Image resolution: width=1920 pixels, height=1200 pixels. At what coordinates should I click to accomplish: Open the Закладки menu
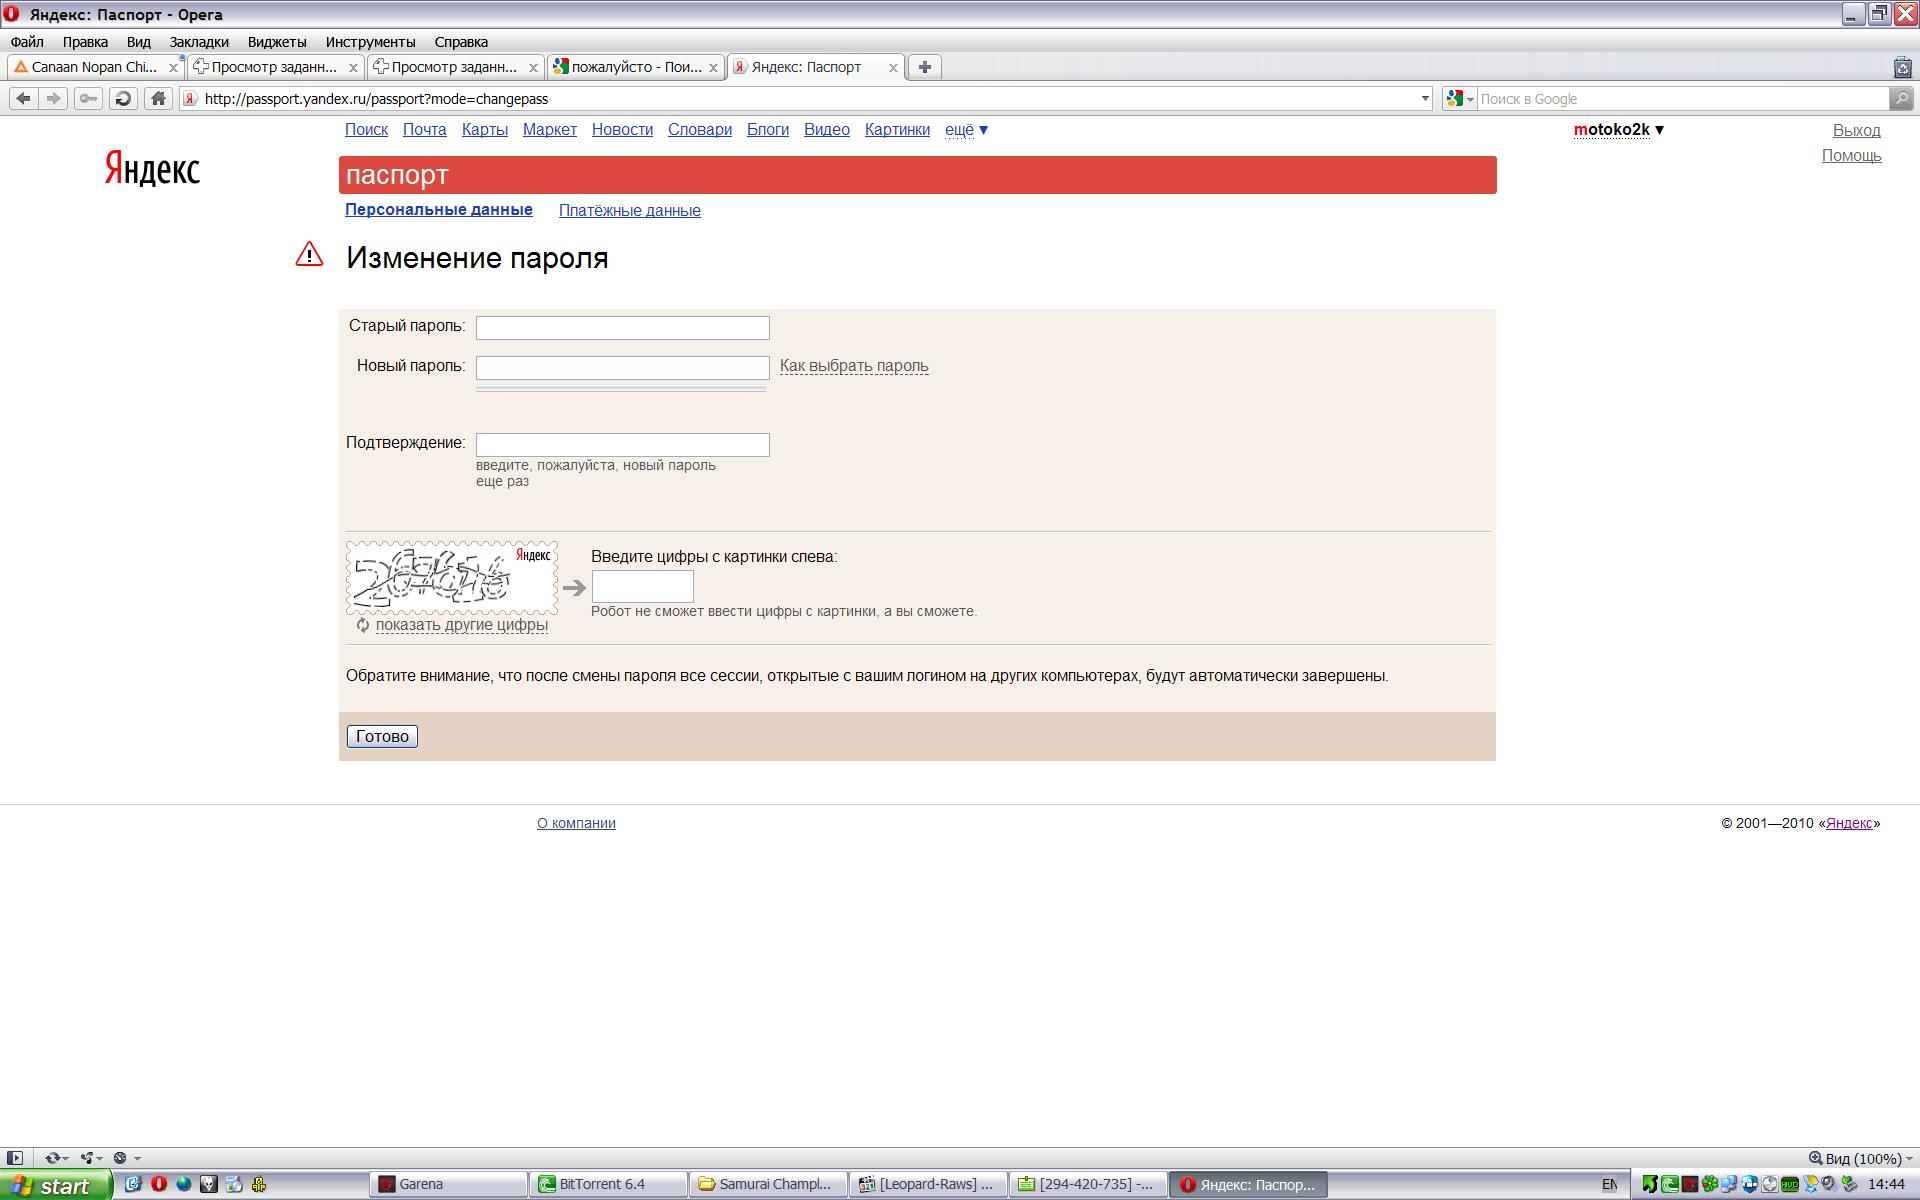click(x=198, y=42)
